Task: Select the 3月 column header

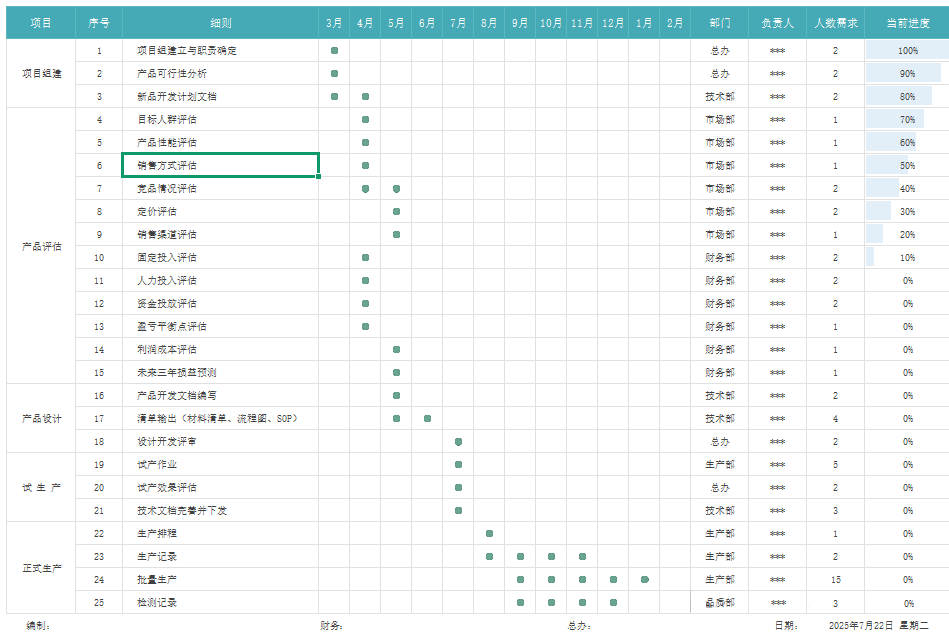Action: 334,23
